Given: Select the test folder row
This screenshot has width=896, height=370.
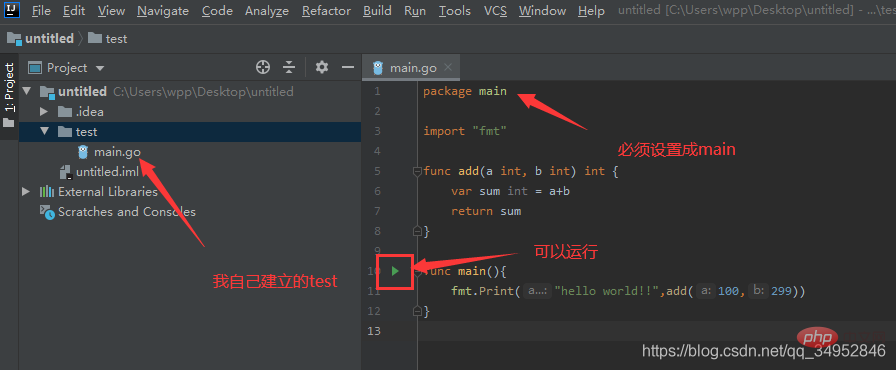Looking at the screenshot, I should point(190,132).
